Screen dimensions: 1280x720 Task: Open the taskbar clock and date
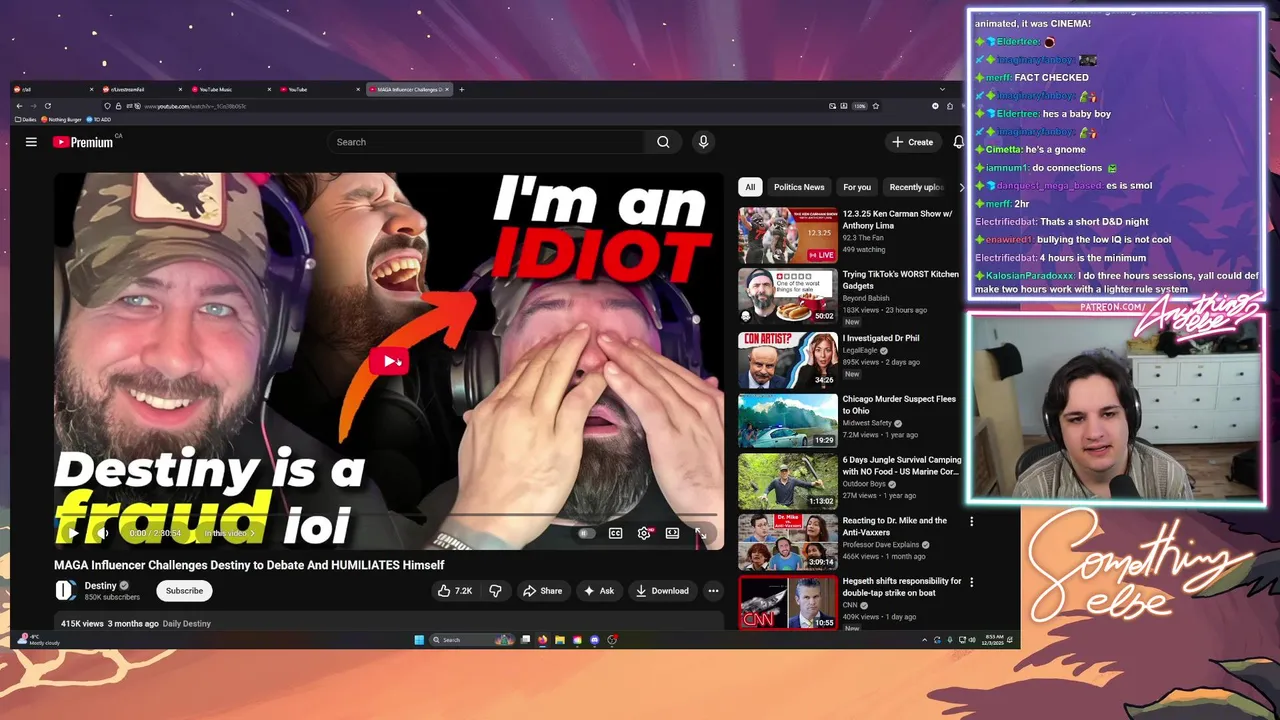992,640
